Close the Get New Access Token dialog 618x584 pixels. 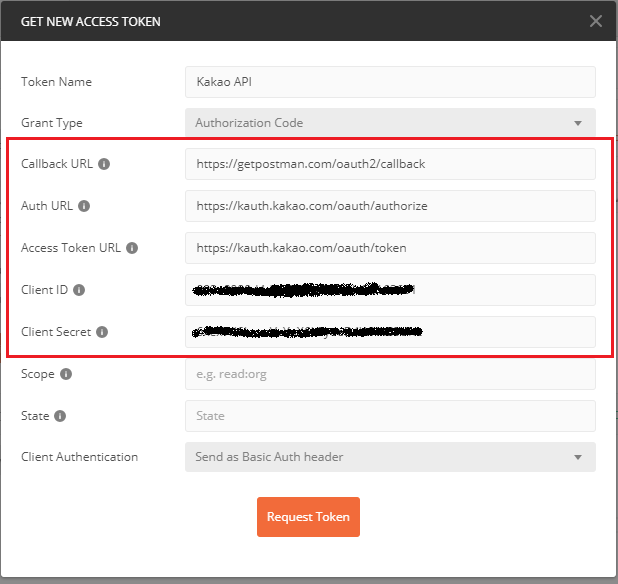click(596, 21)
